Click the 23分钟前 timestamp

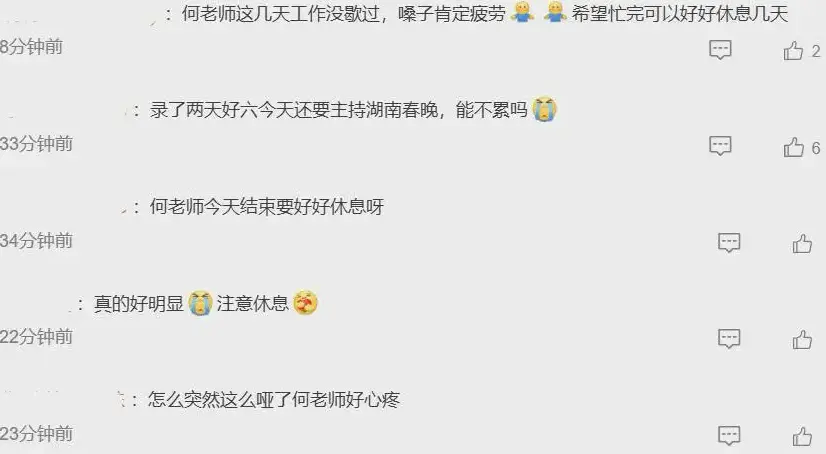[x=36, y=433]
